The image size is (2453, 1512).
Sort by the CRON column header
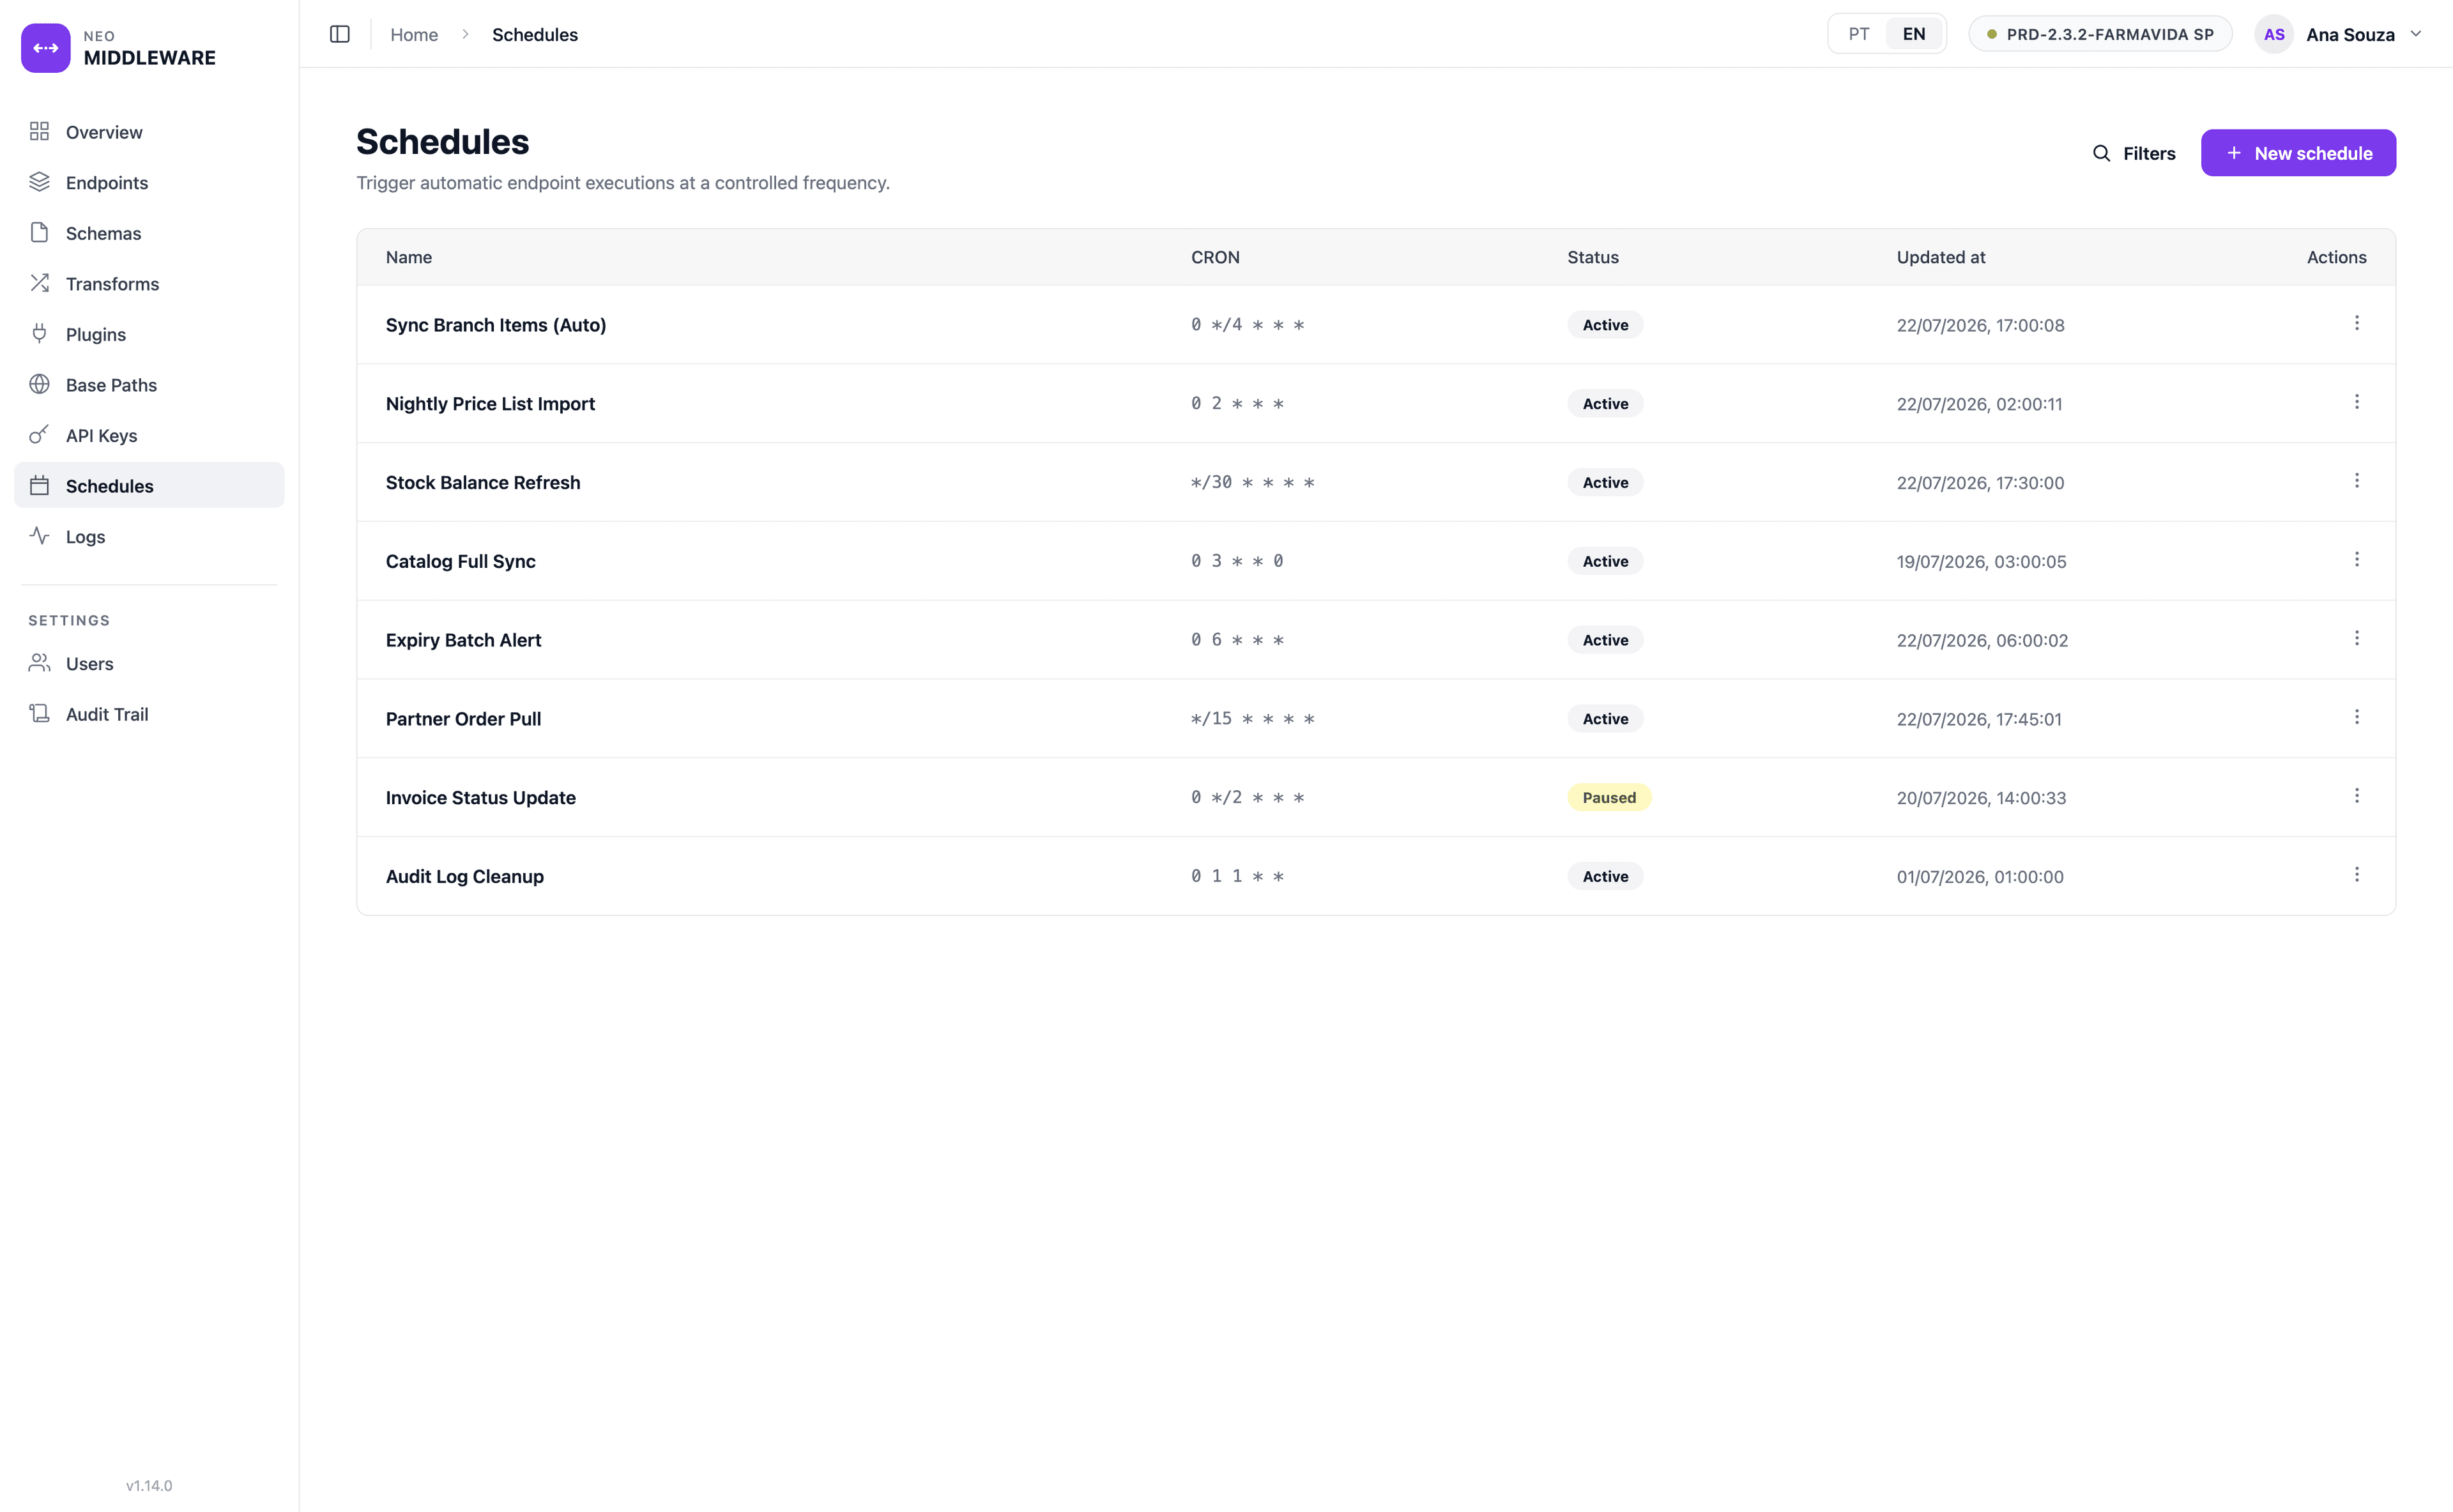(x=1215, y=257)
